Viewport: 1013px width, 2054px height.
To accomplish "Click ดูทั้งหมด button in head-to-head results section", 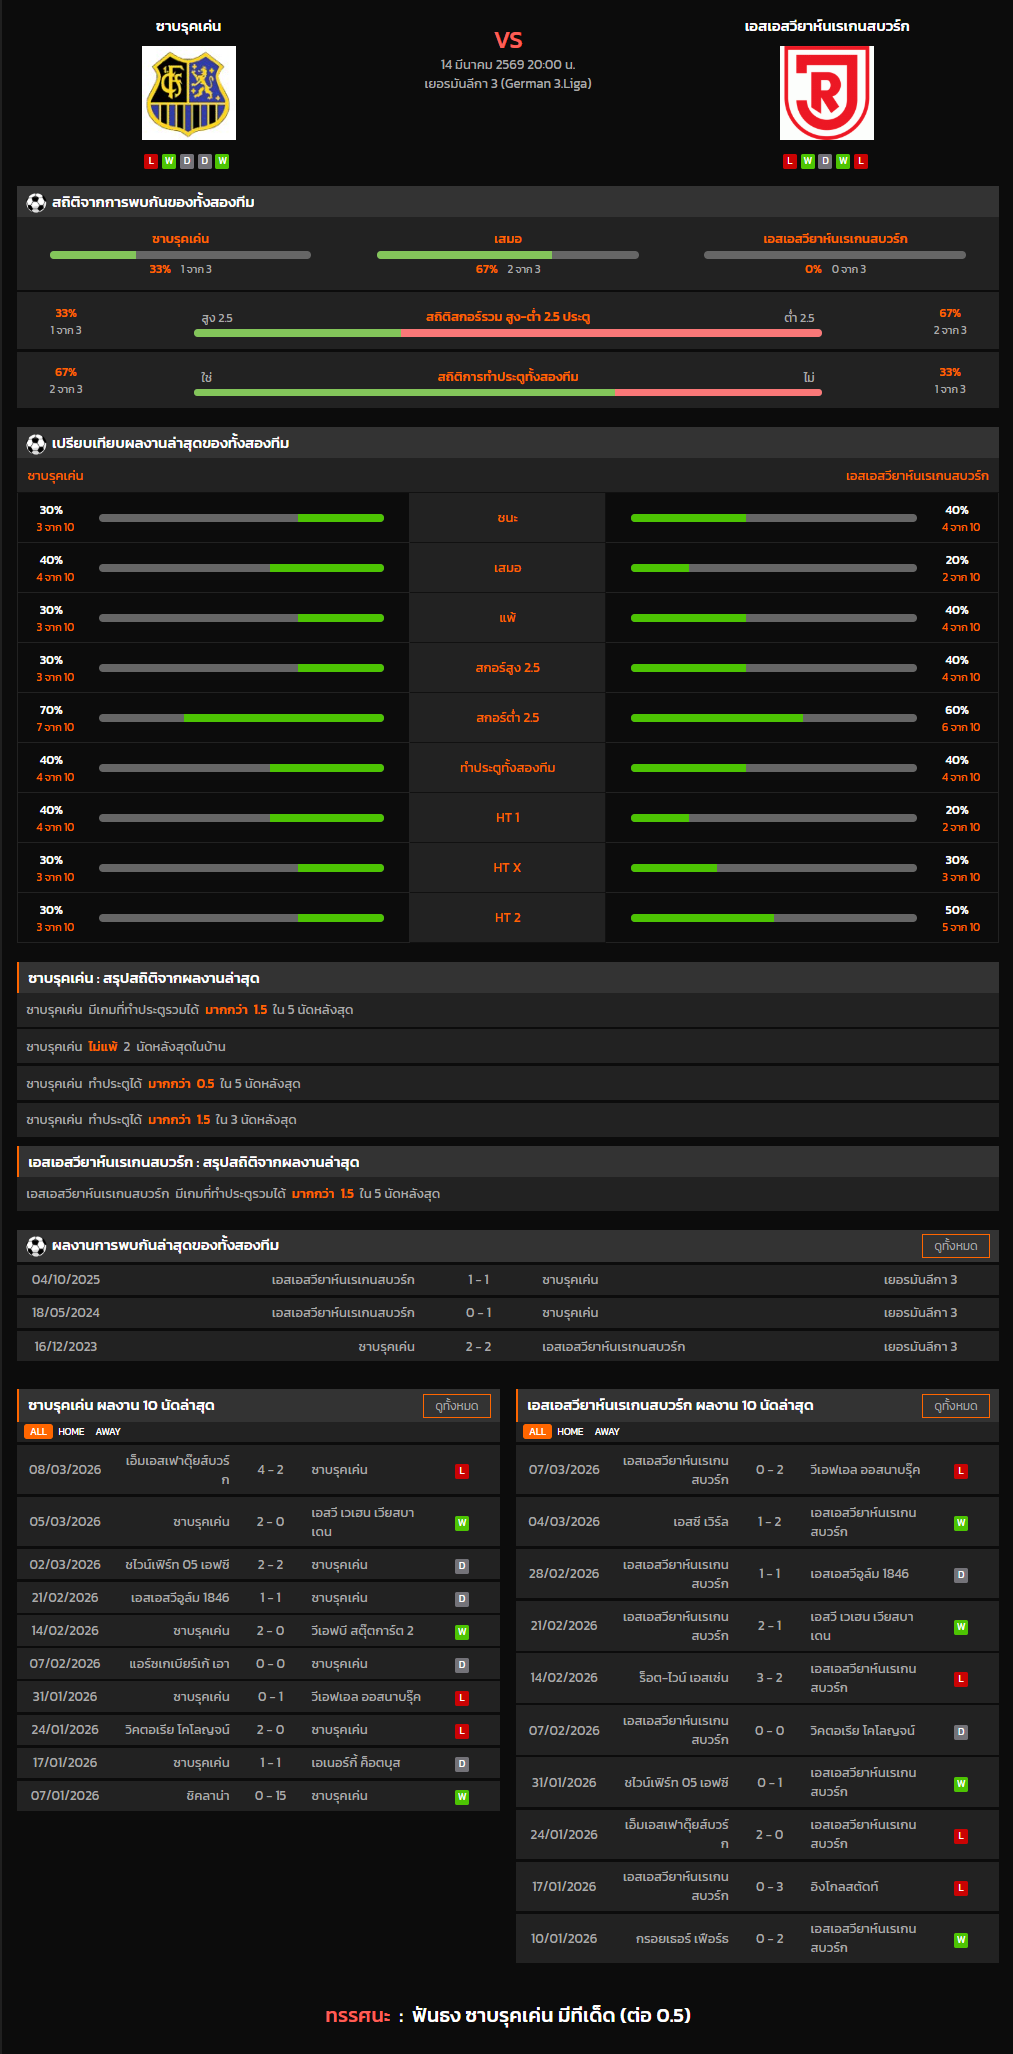I will (955, 1246).
